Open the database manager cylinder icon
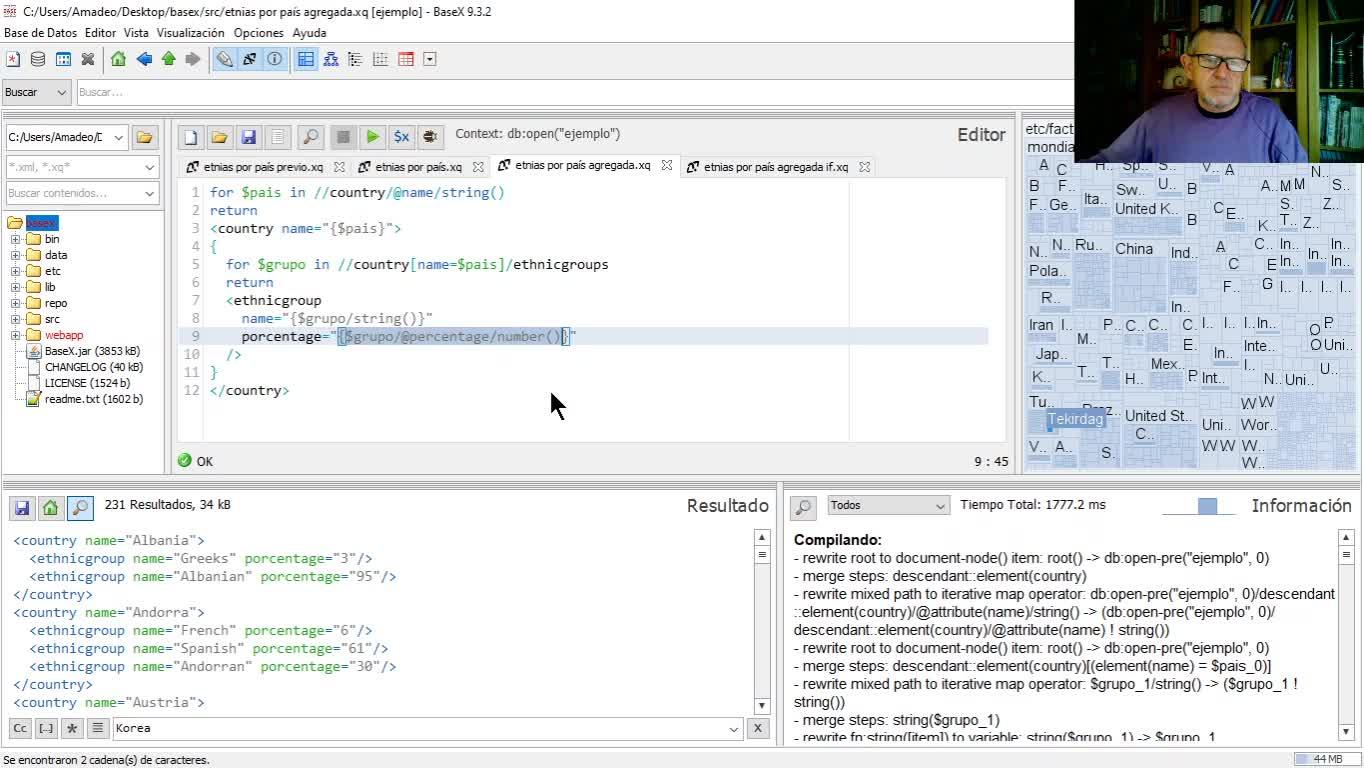 (x=38, y=59)
